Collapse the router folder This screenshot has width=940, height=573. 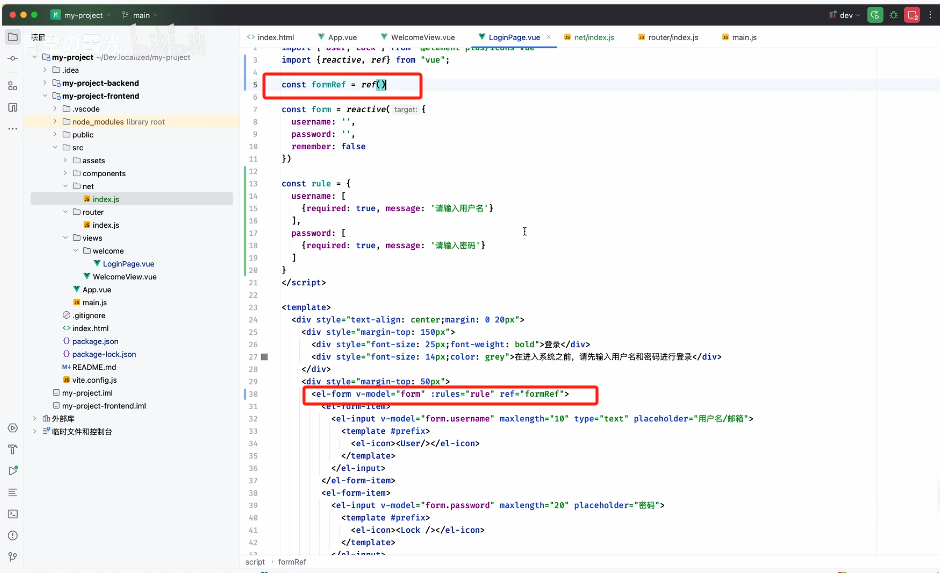tap(65, 212)
